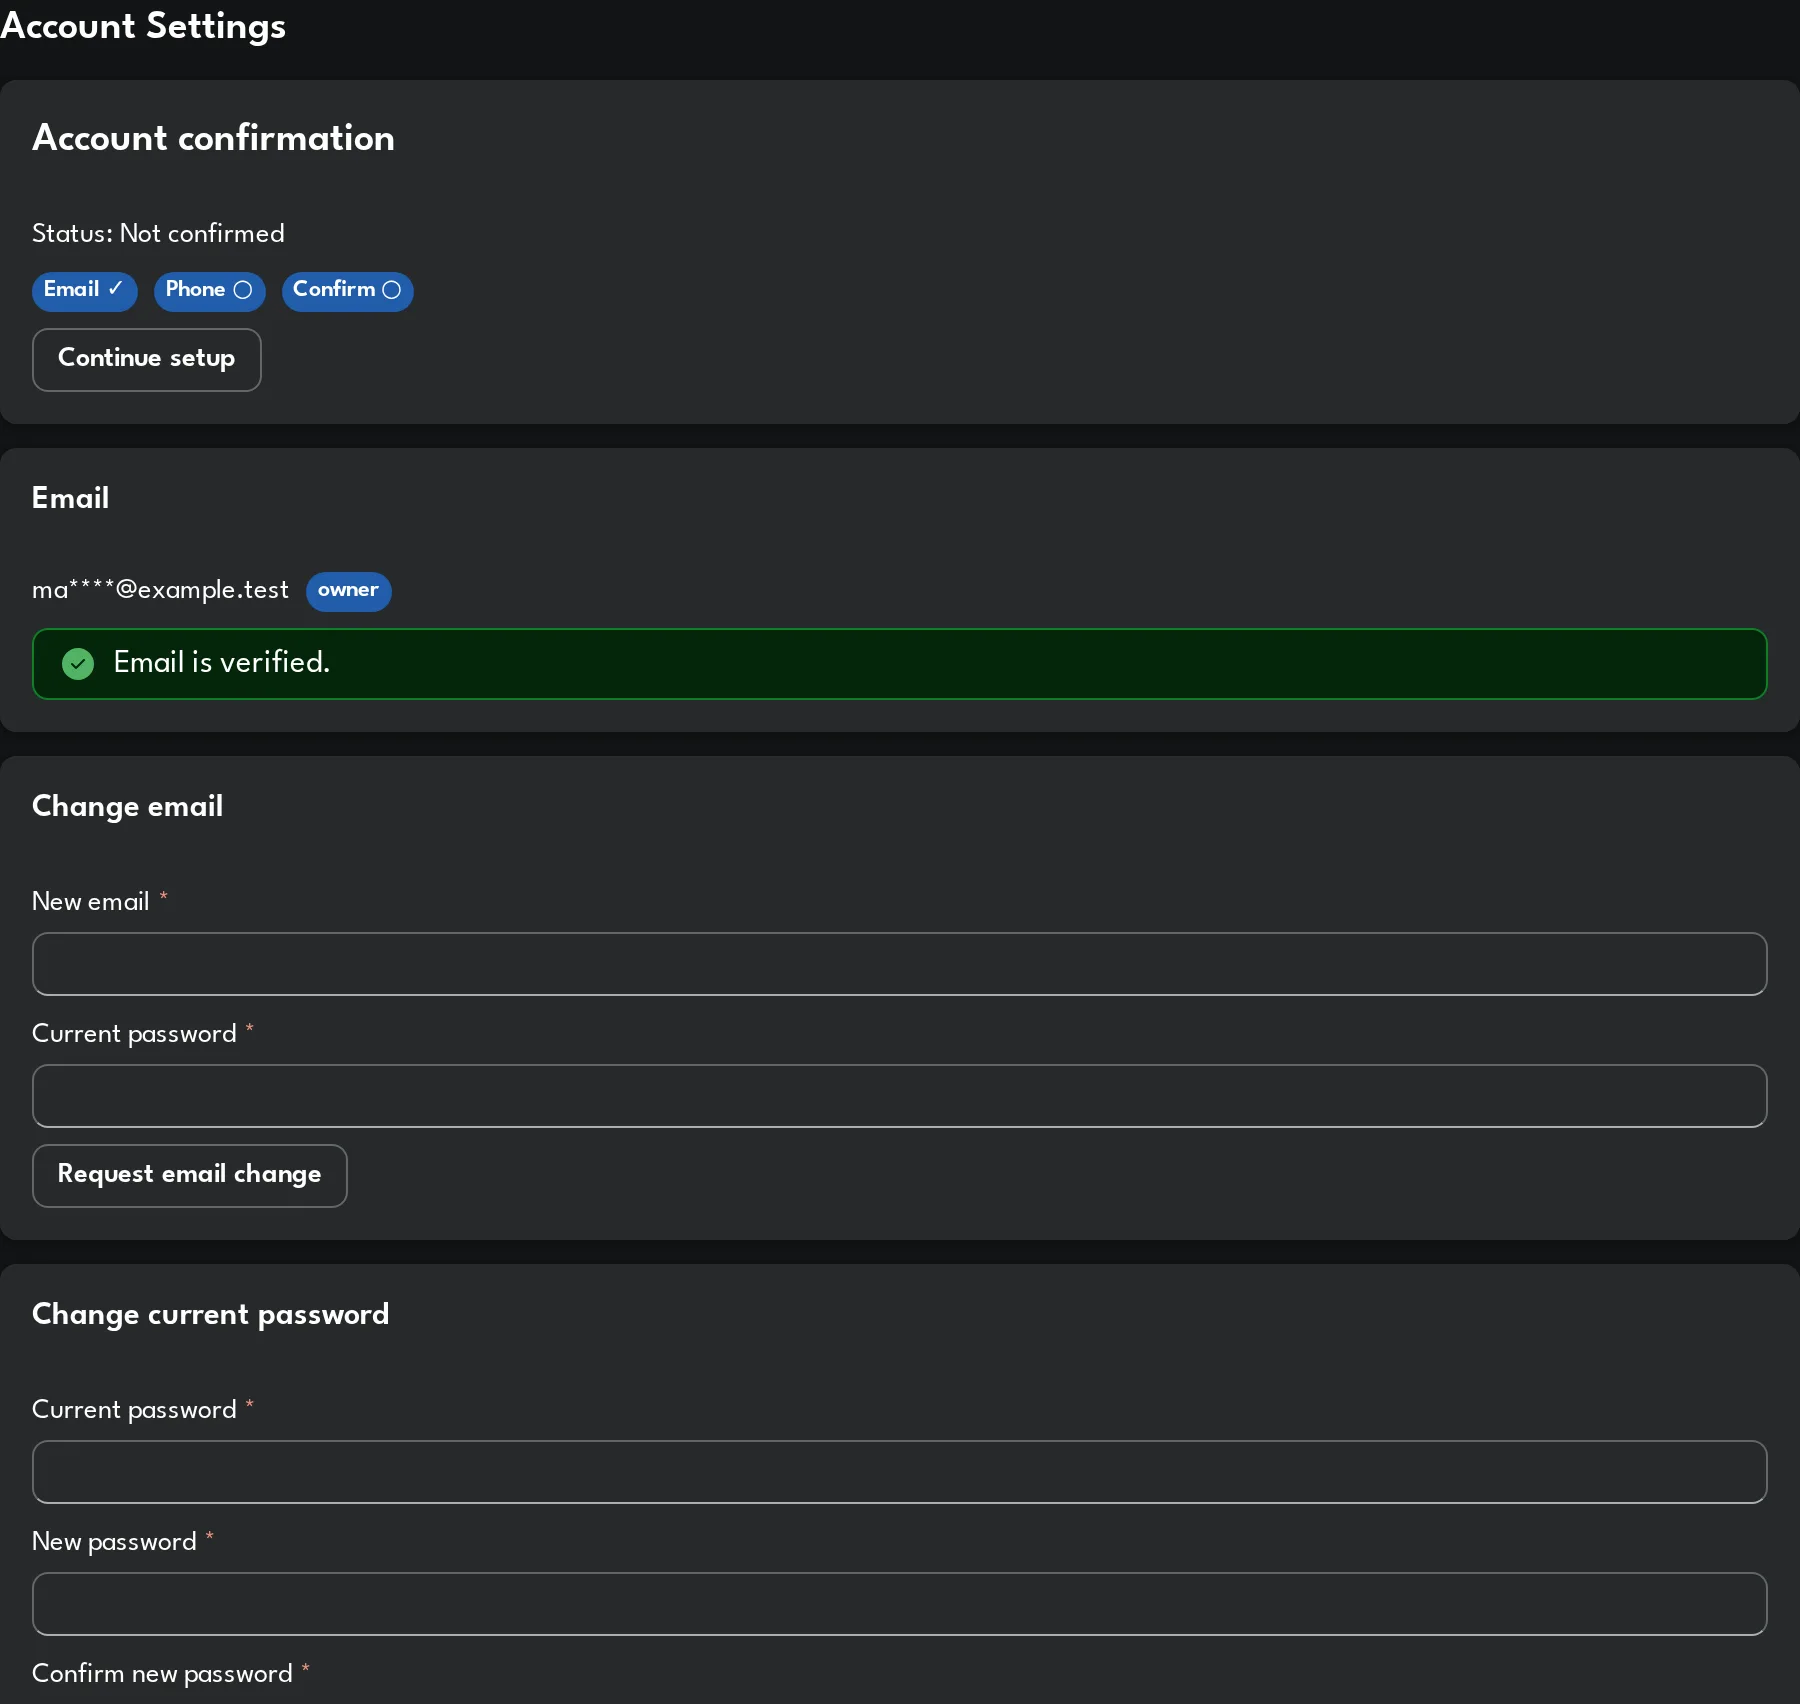
Task: Click the Account confirmation heading
Action: click(x=213, y=138)
